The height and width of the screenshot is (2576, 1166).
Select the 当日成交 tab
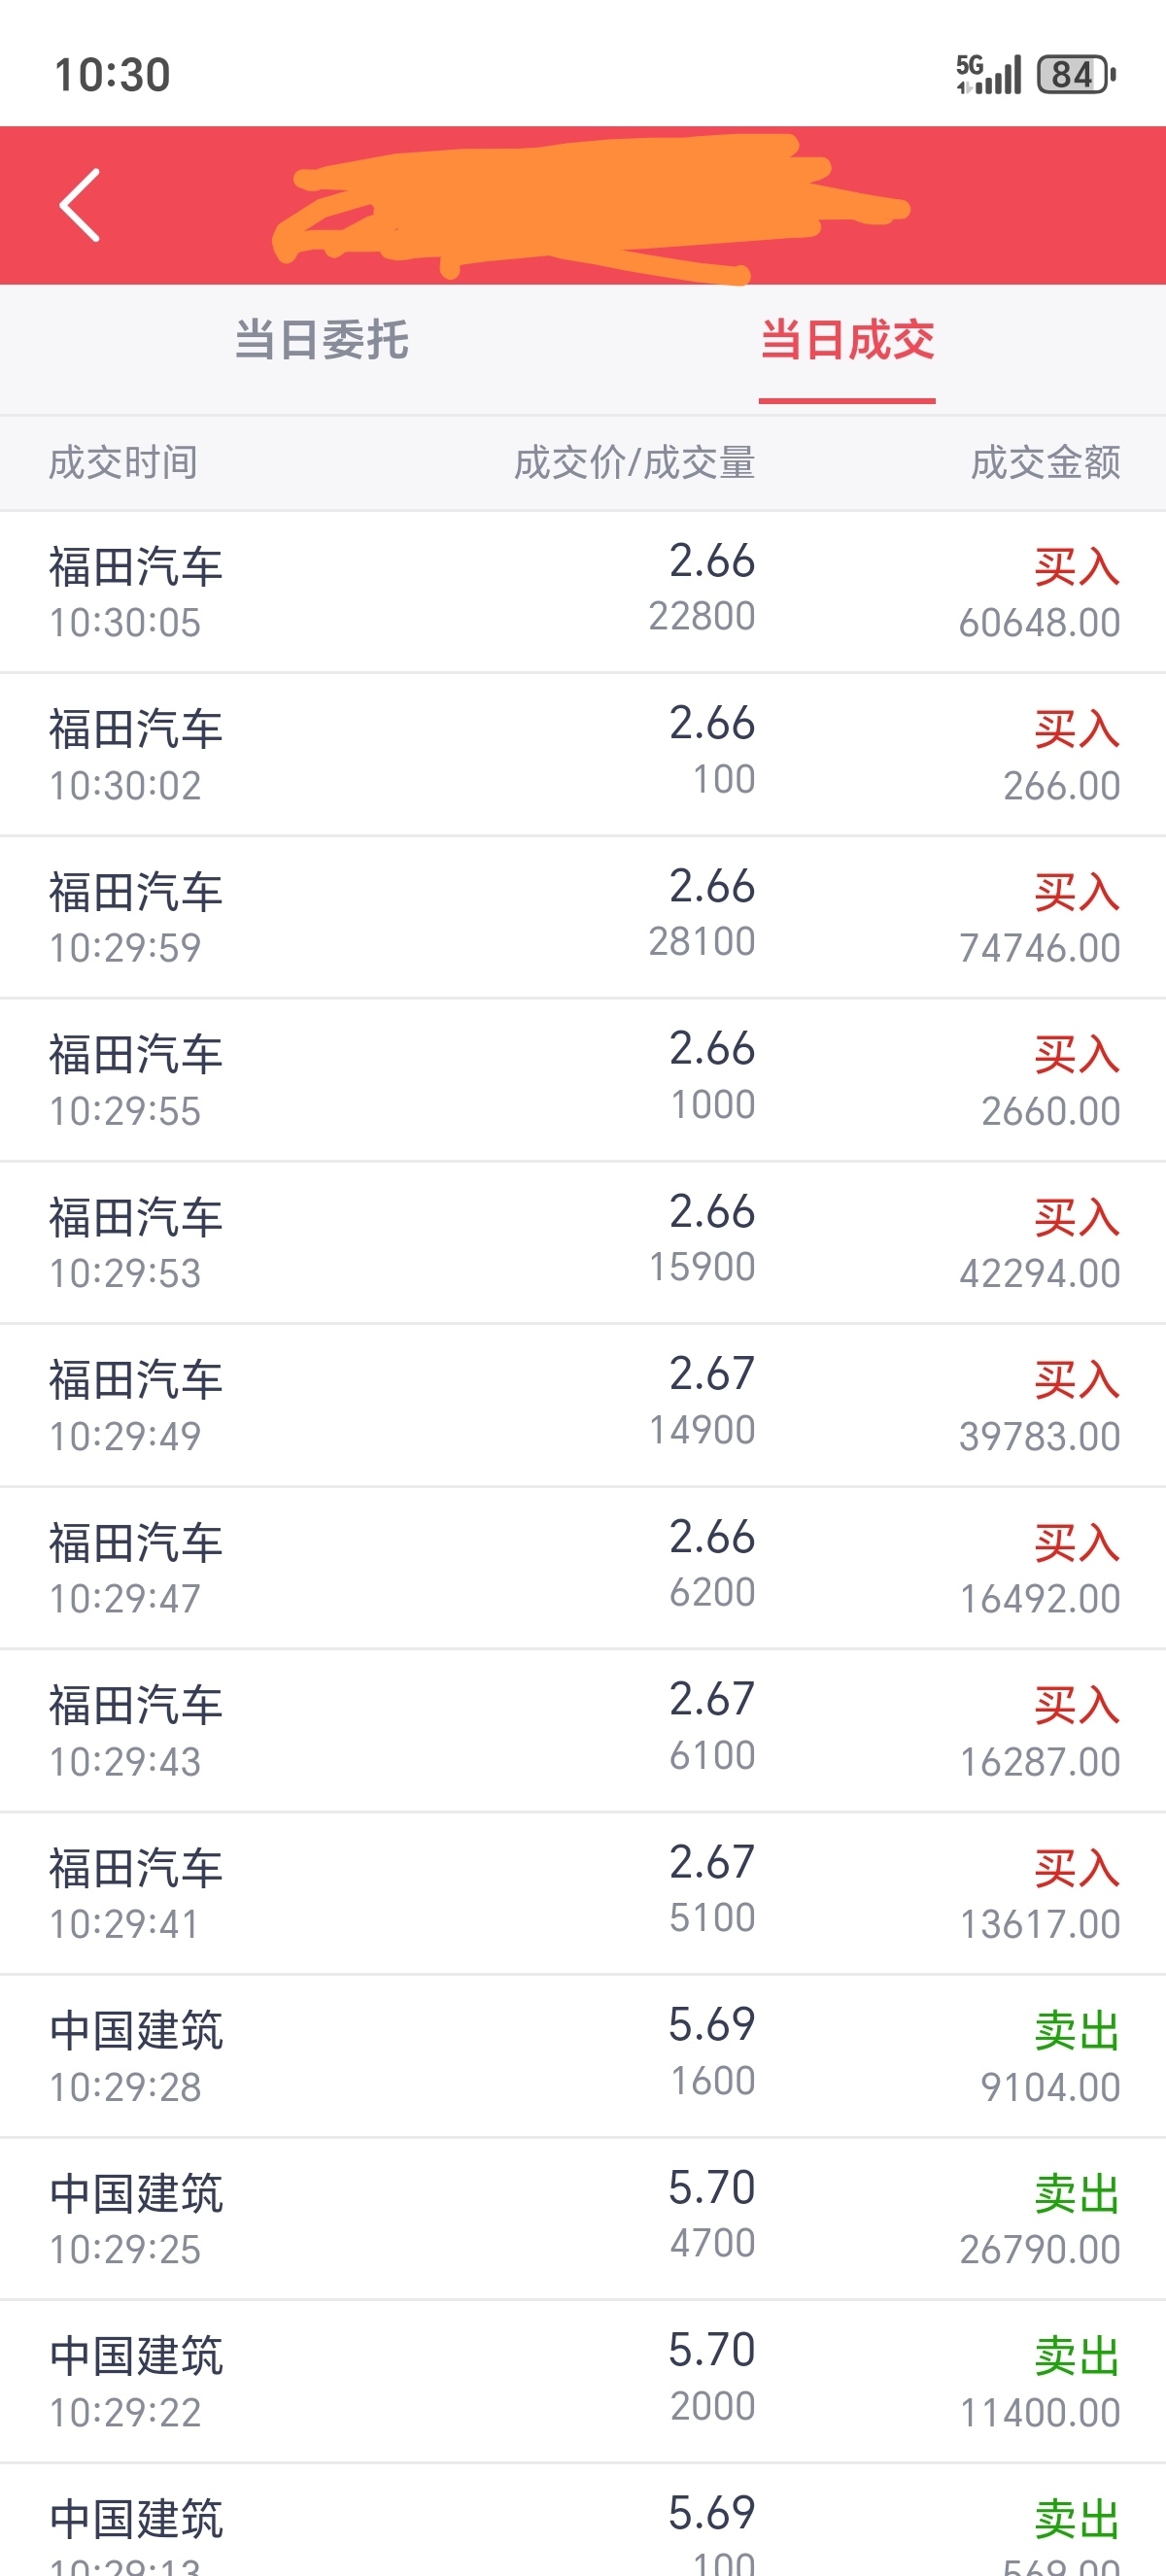pos(847,340)
